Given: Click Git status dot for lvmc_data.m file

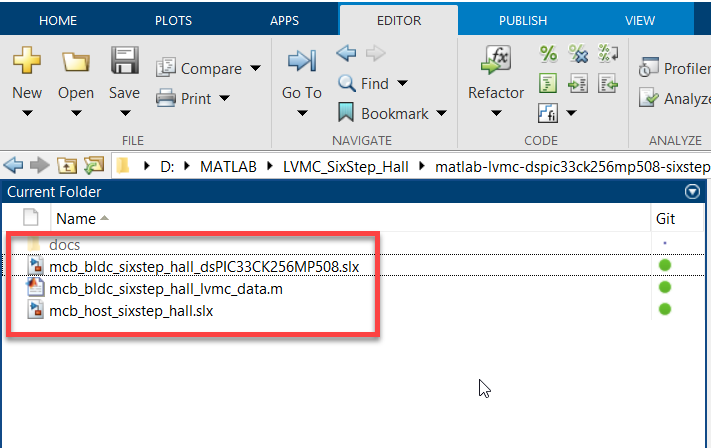Looking at the screenshot, I should tap(665, 287).
